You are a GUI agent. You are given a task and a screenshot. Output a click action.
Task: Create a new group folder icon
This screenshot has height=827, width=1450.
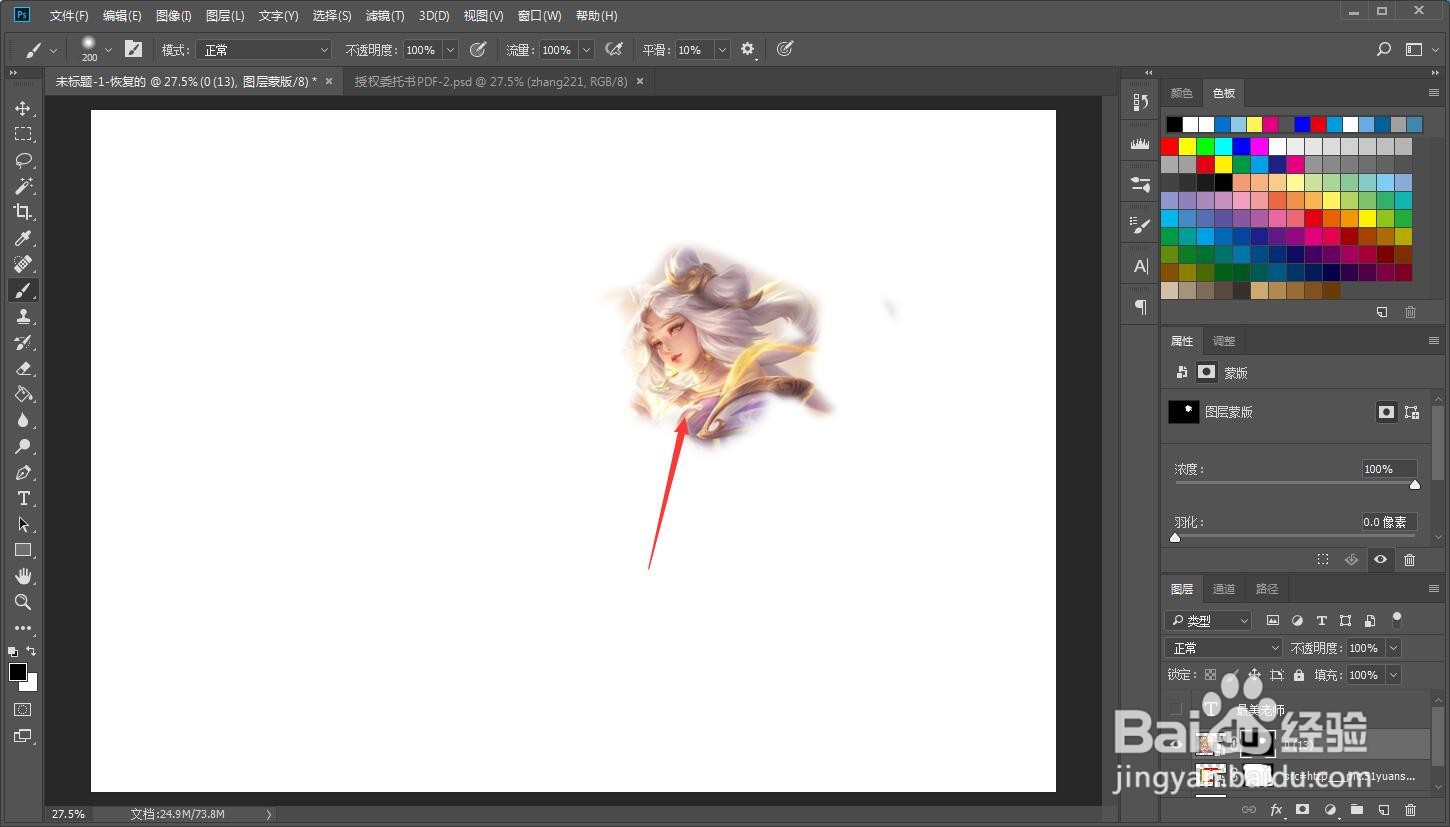pos(1357,810)
